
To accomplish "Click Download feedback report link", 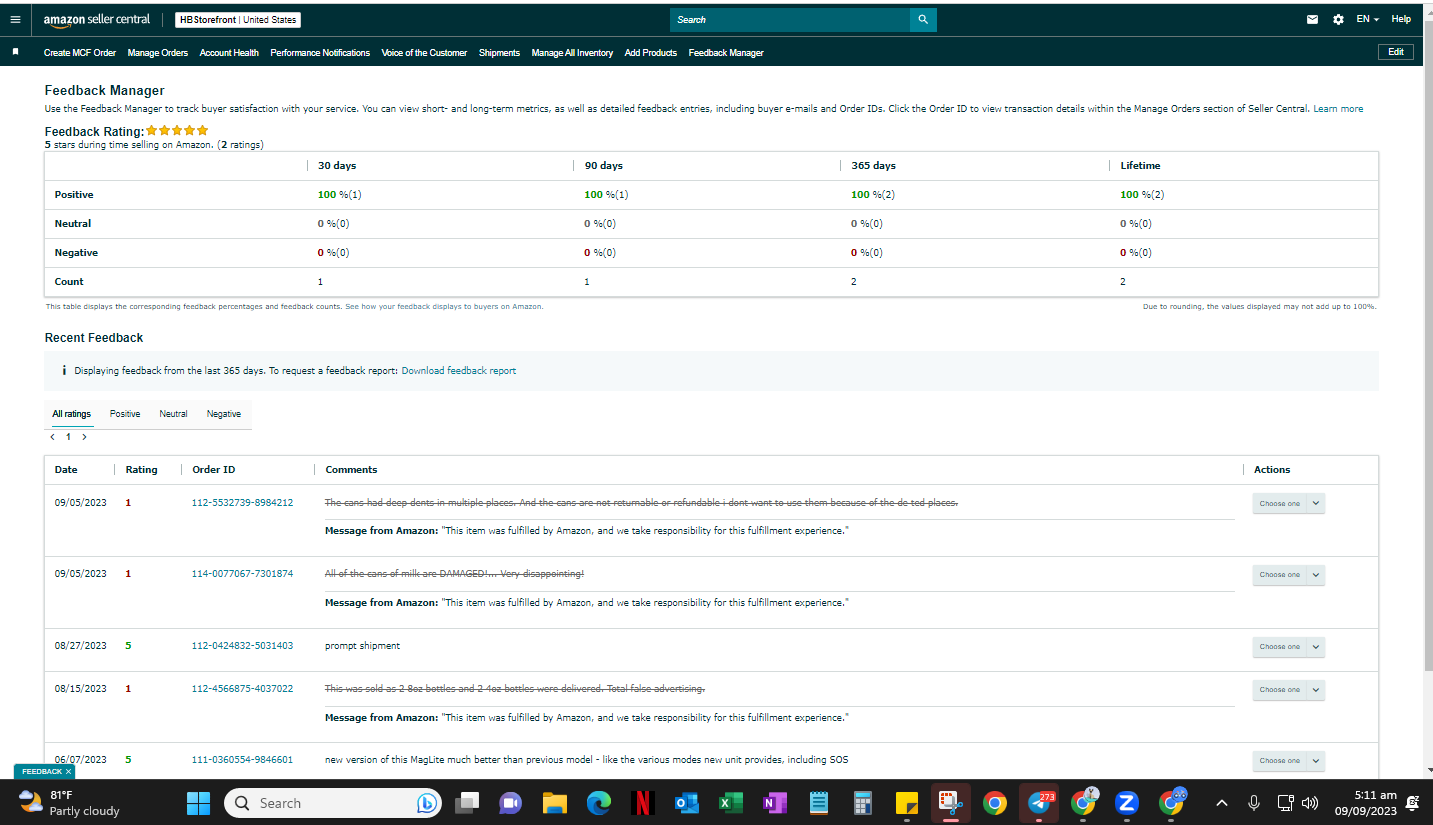I will tap(459, 371).
